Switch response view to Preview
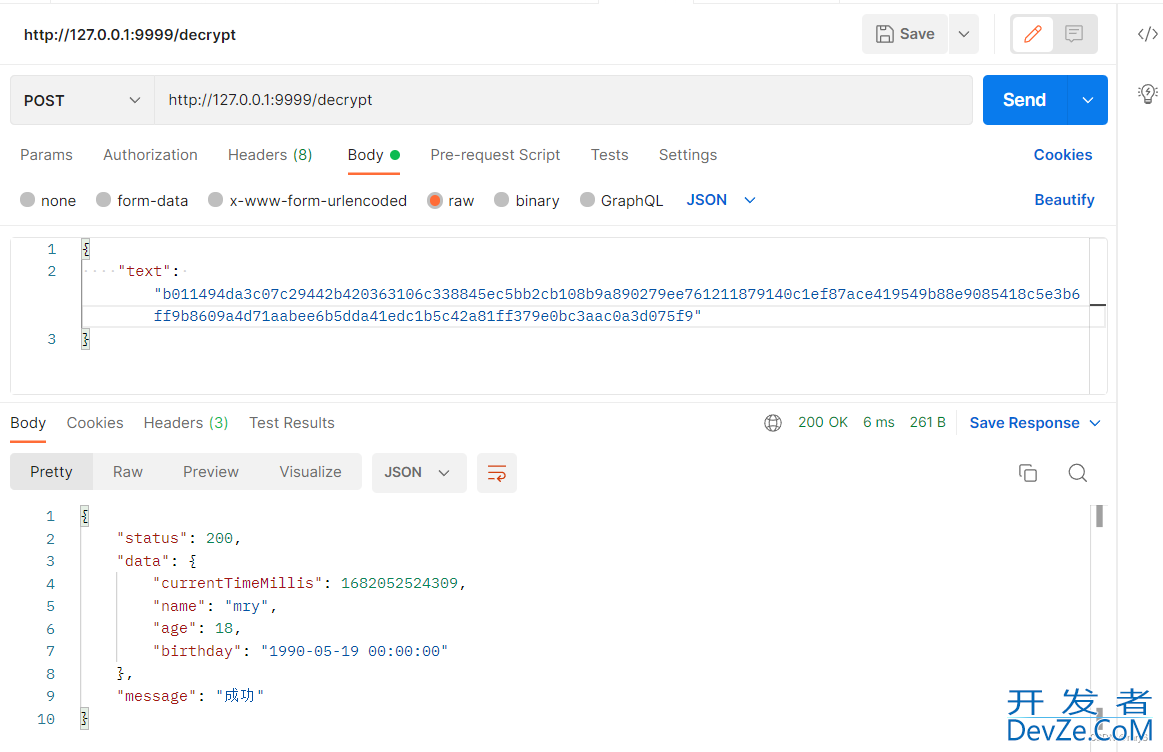 point(211,472)
